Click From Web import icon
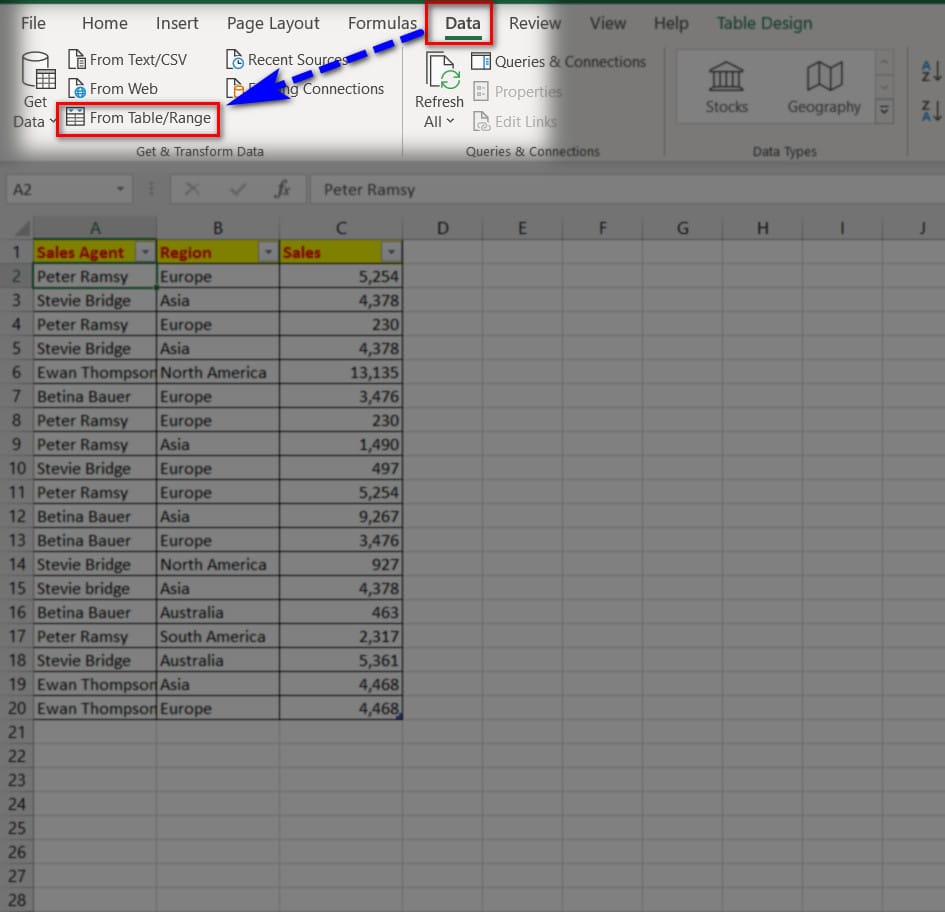The image size is (945, 912). (77, 89)
